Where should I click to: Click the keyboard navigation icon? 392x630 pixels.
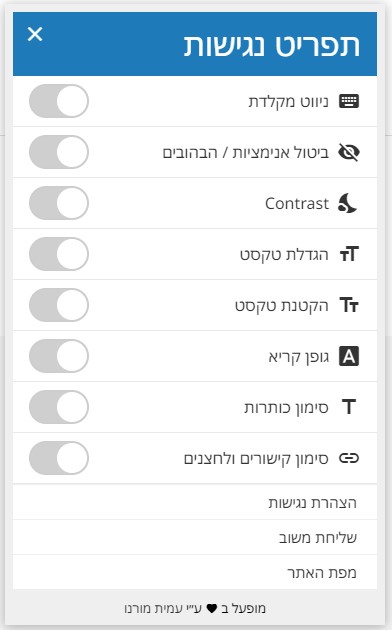click(349, 101)
